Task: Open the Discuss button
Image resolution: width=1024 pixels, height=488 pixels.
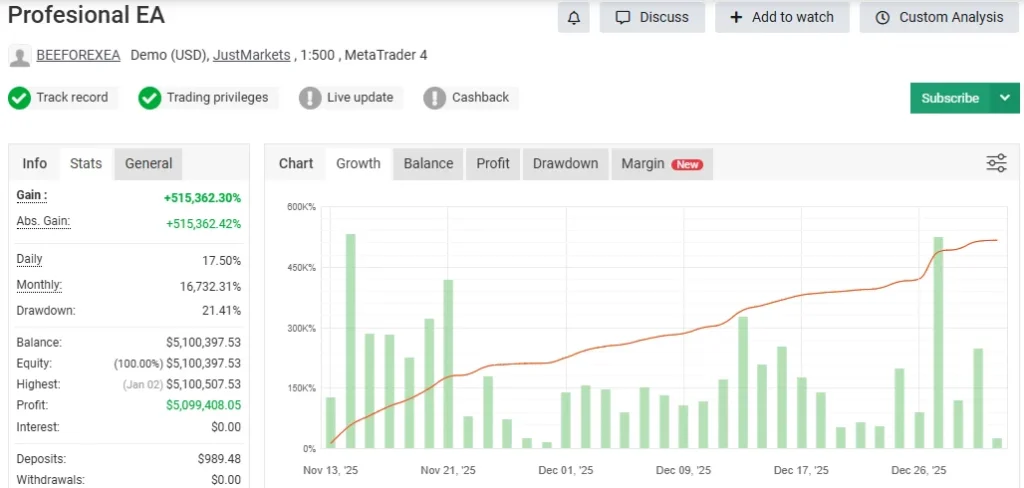Action: tap(652, 18)
